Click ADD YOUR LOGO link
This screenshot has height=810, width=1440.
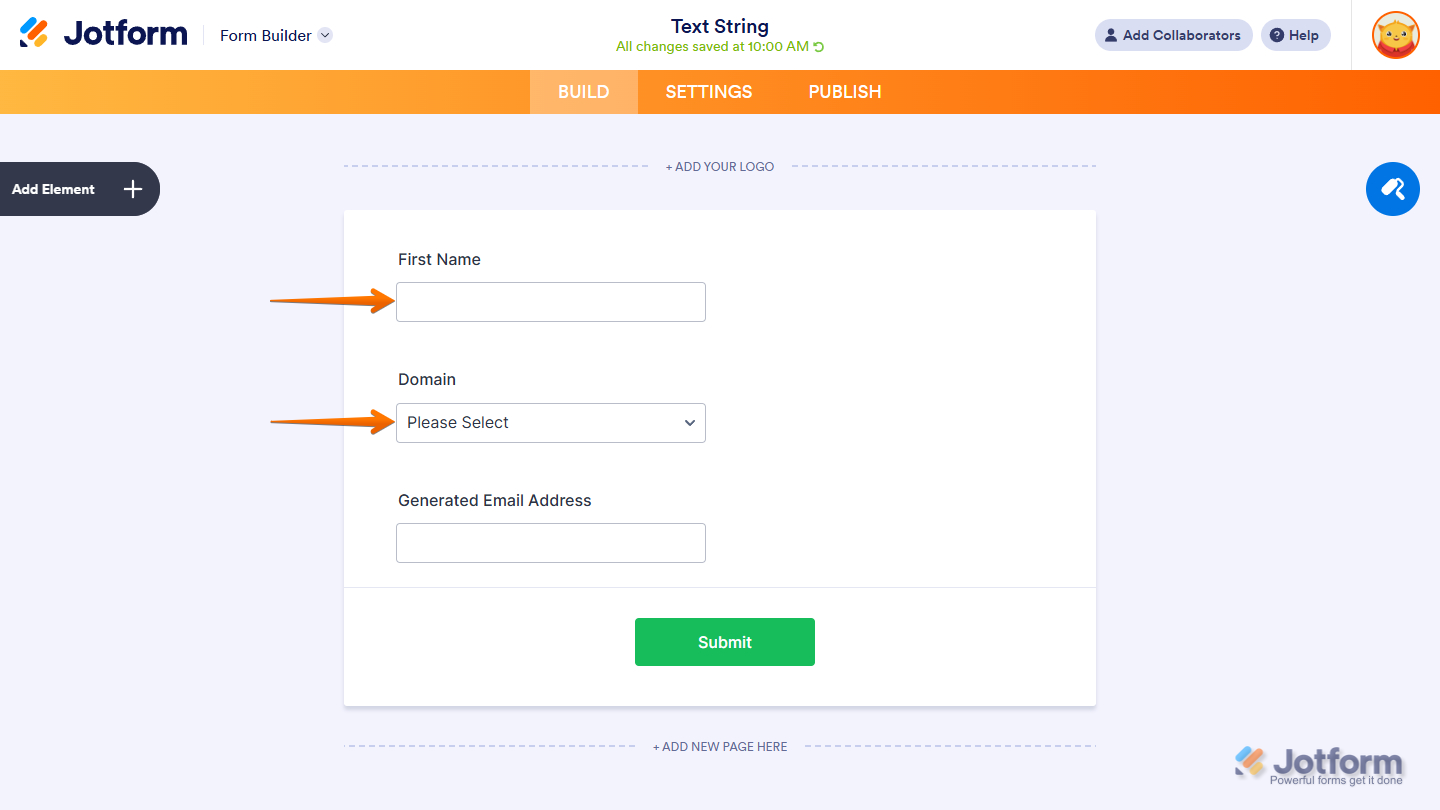[x=719, y=166]
